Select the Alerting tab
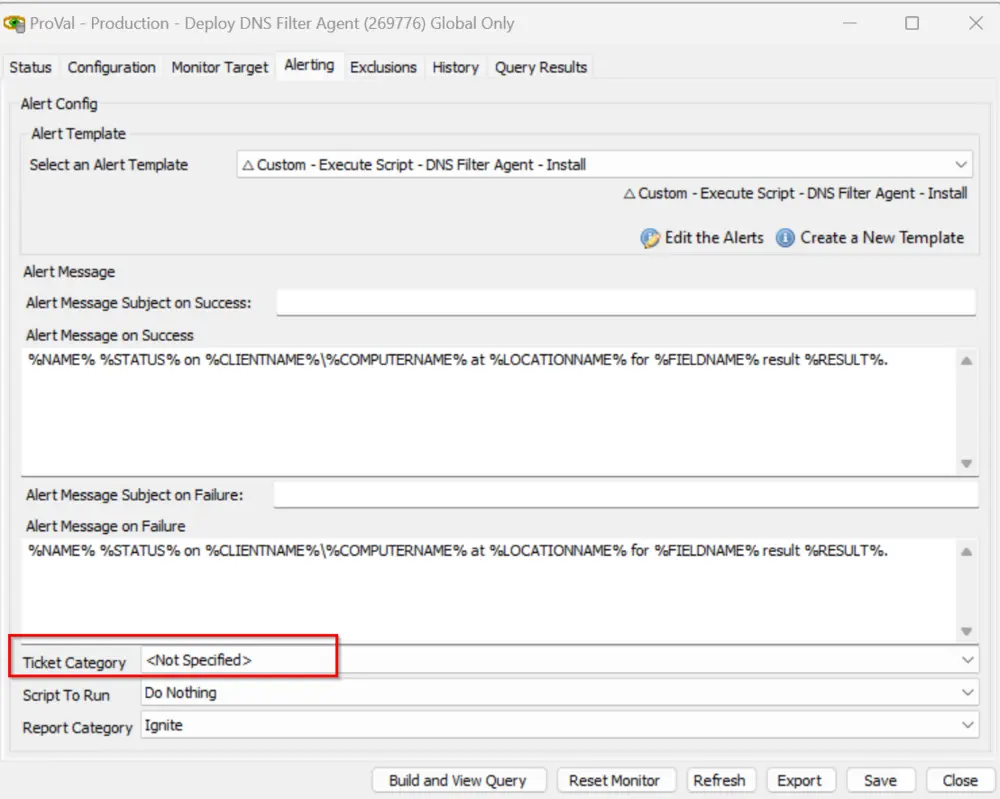This screenshot has height=799, width=1000. click(x=309, y=65)
